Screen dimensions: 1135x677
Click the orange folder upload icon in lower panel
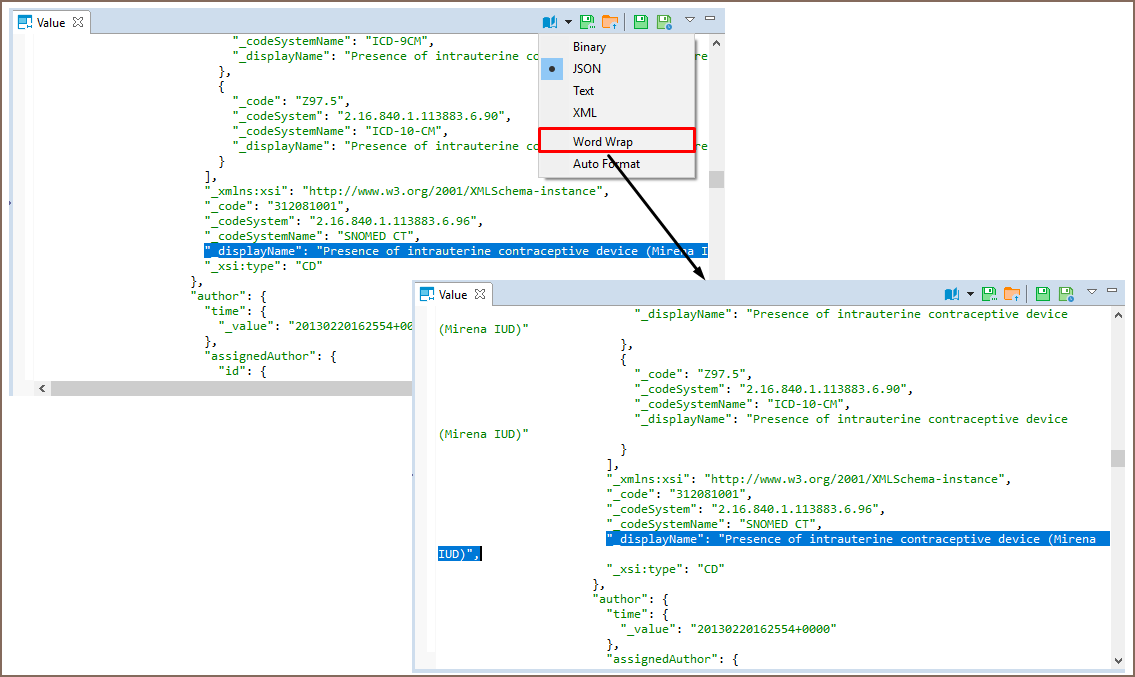click(x=1012, y=293)
